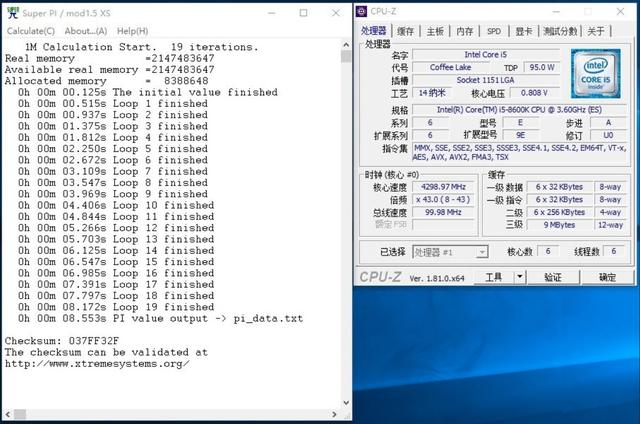Viewport: 640px width, 424px height.
Task: Click the vertical scrollbar thumb in Super PI
Action: click(x=346, y=56)
